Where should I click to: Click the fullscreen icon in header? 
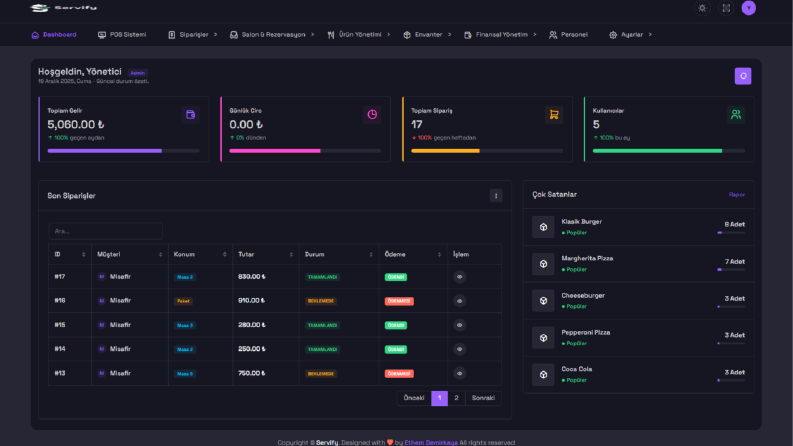[x=726, y=8]
